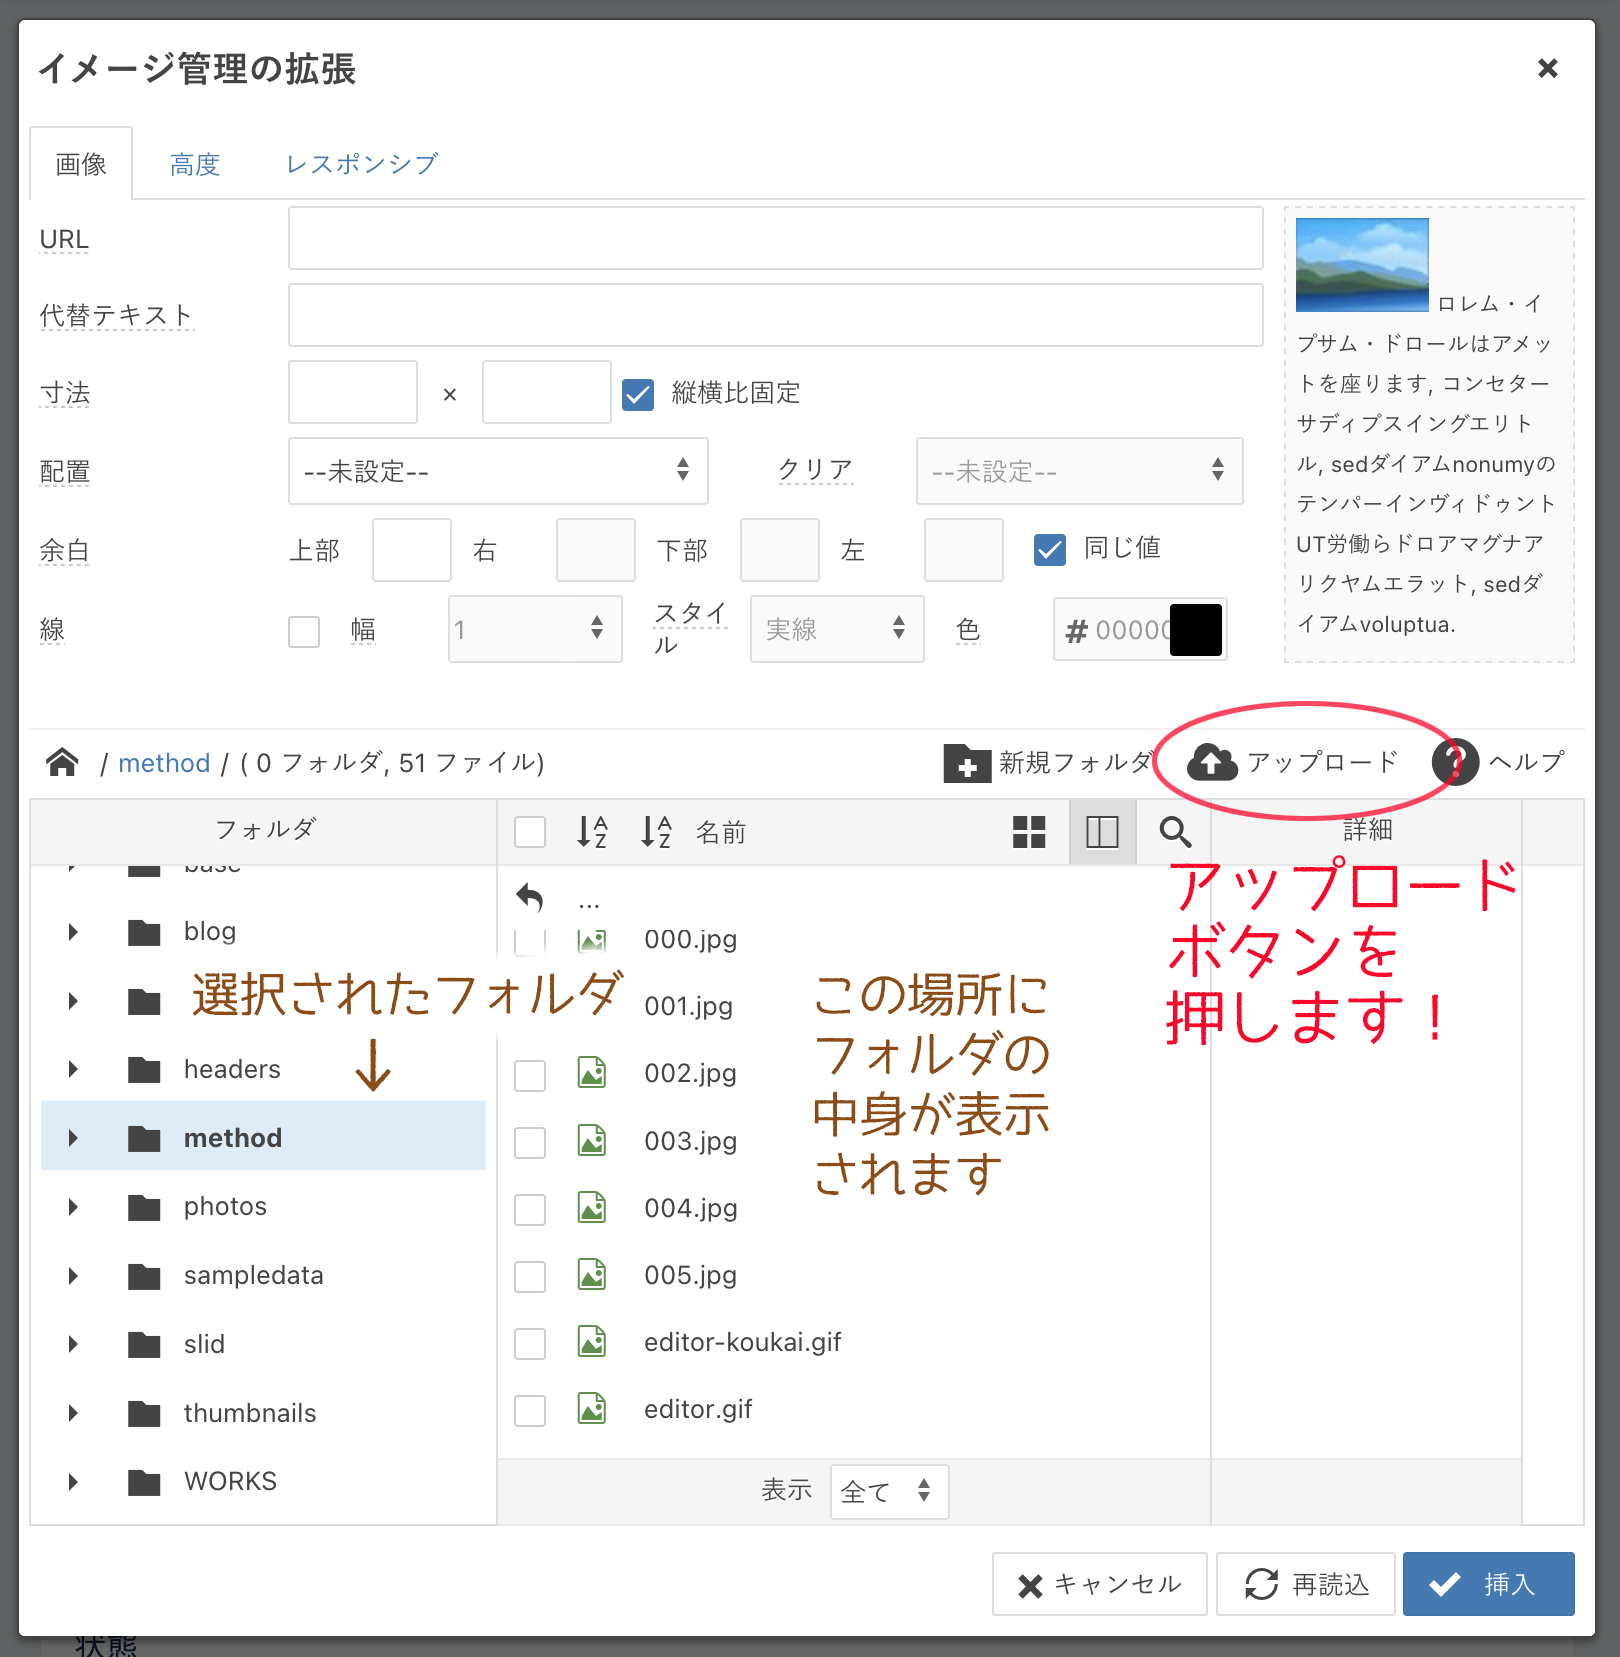Open the 表示 file count dropdown
The height and width of the screenshot is (1657, 1620).
point(888,1492)
